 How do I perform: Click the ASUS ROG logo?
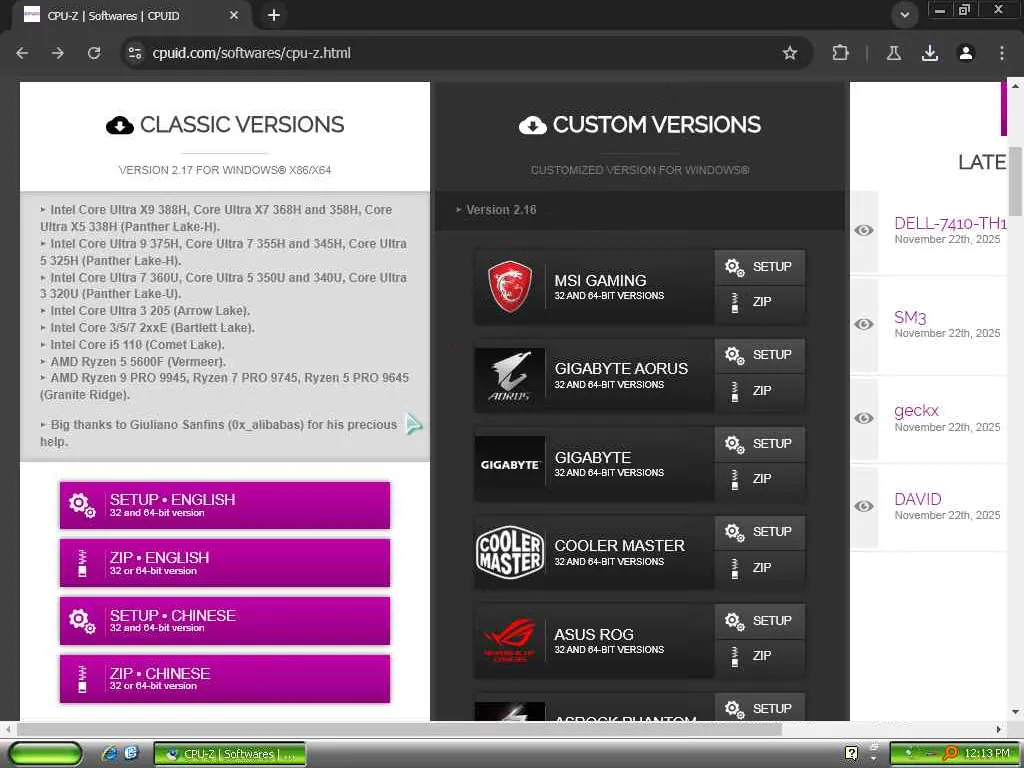coord(509,641)
